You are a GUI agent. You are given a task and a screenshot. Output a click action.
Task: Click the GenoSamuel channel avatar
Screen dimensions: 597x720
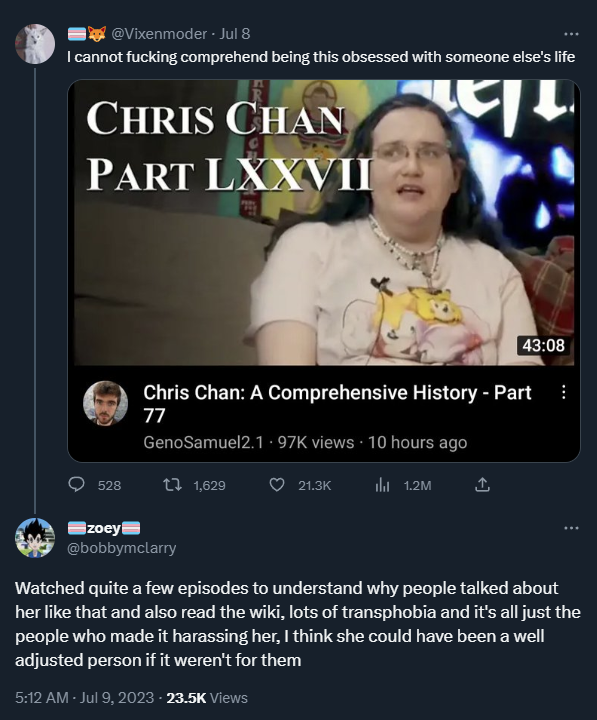coord(105,403)
